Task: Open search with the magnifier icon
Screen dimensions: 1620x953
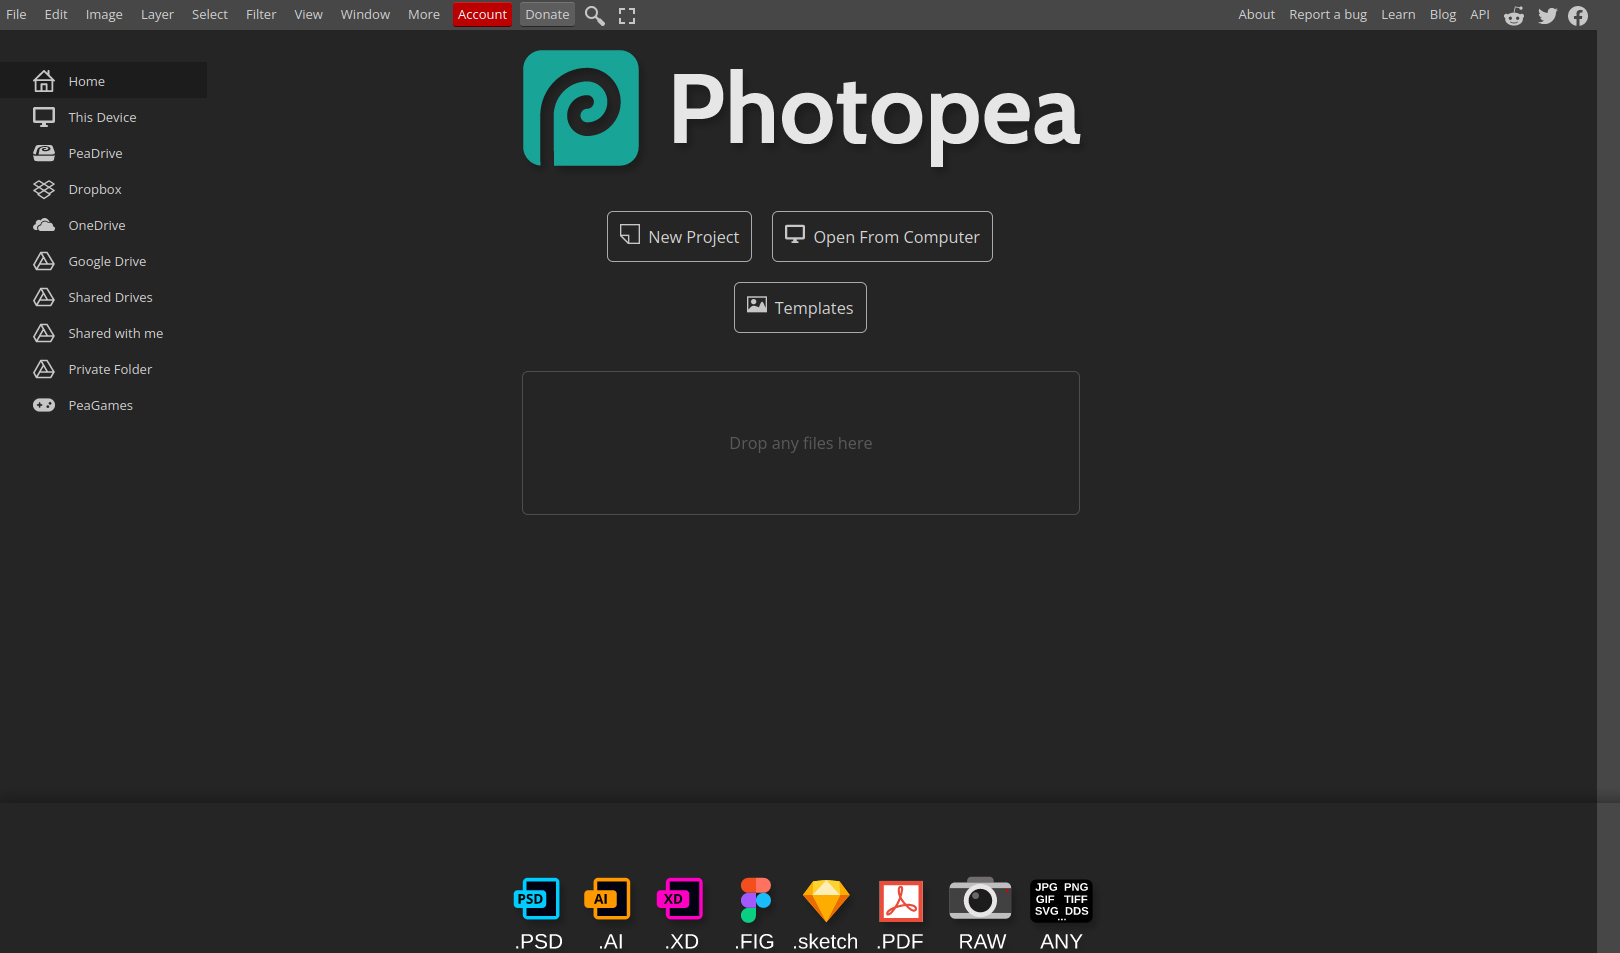Action: (x=595, y=15)
